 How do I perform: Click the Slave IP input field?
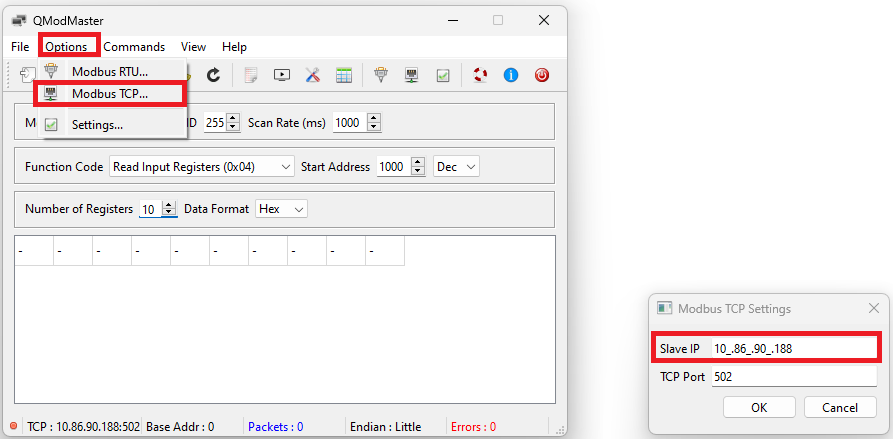792,348
